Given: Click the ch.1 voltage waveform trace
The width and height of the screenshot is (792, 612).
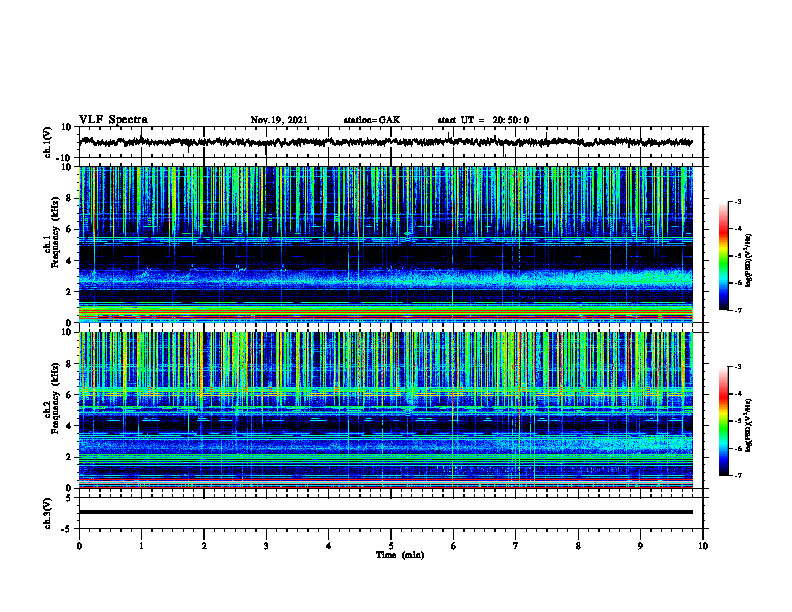Looking at the screenshot, I should pos(386,142).
